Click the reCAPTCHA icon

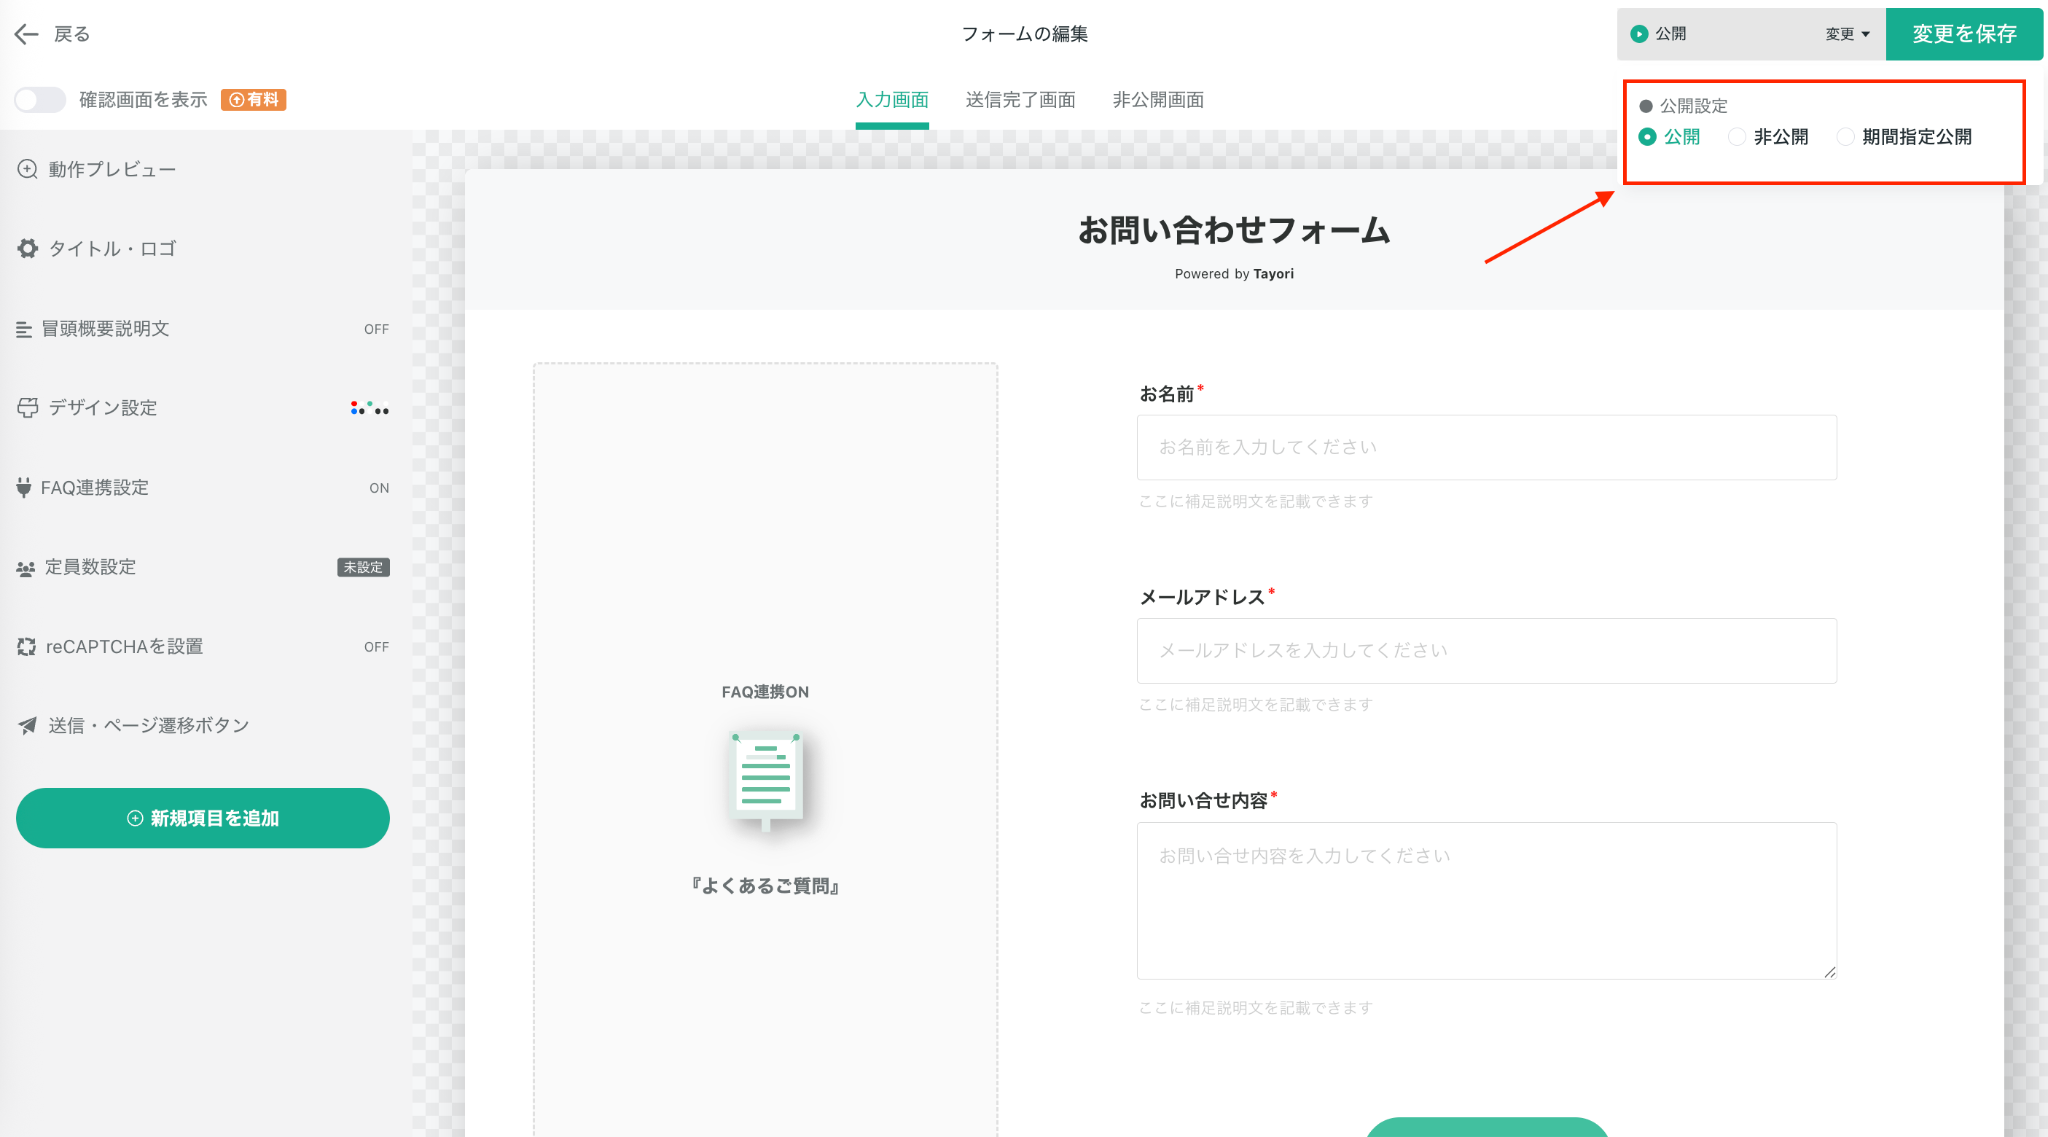26,647
